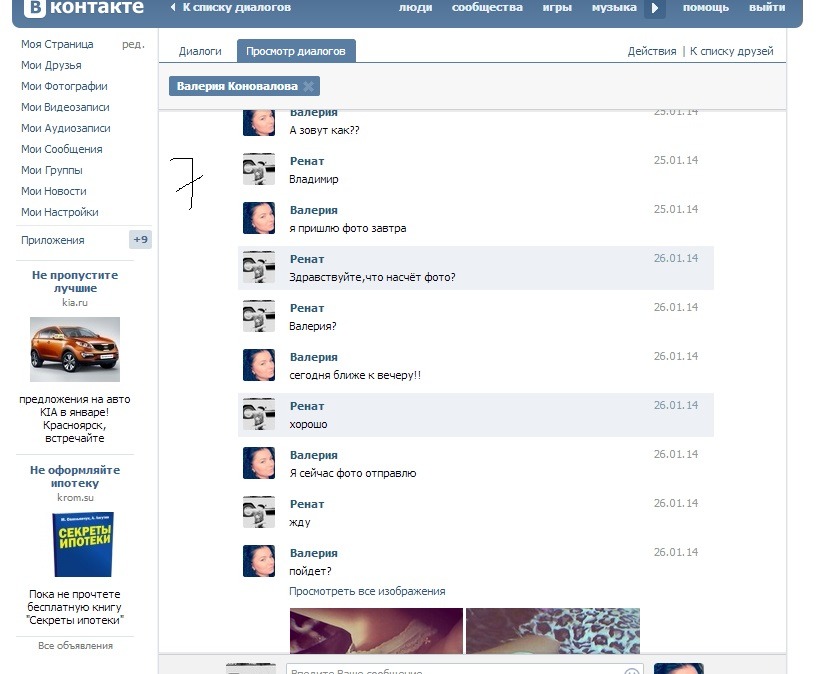Open игры in top menu
Image resolution: width=821 pixels, height=674 pixels.
coord(557,8)
